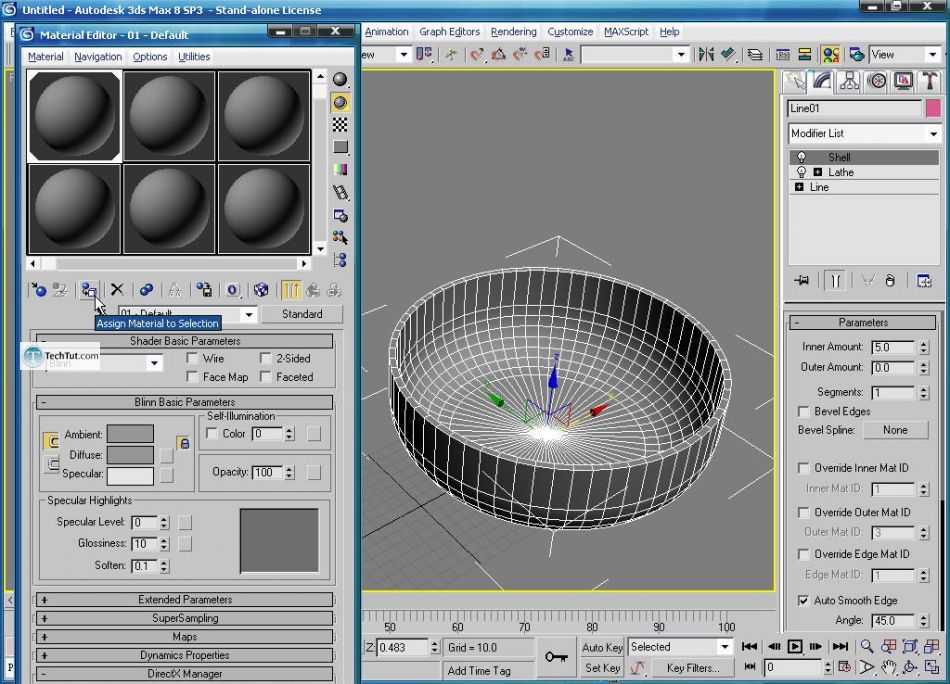The height and width of the screenshot is (684, 950).
Task: Click the Standard material type button
Action: 302,314
